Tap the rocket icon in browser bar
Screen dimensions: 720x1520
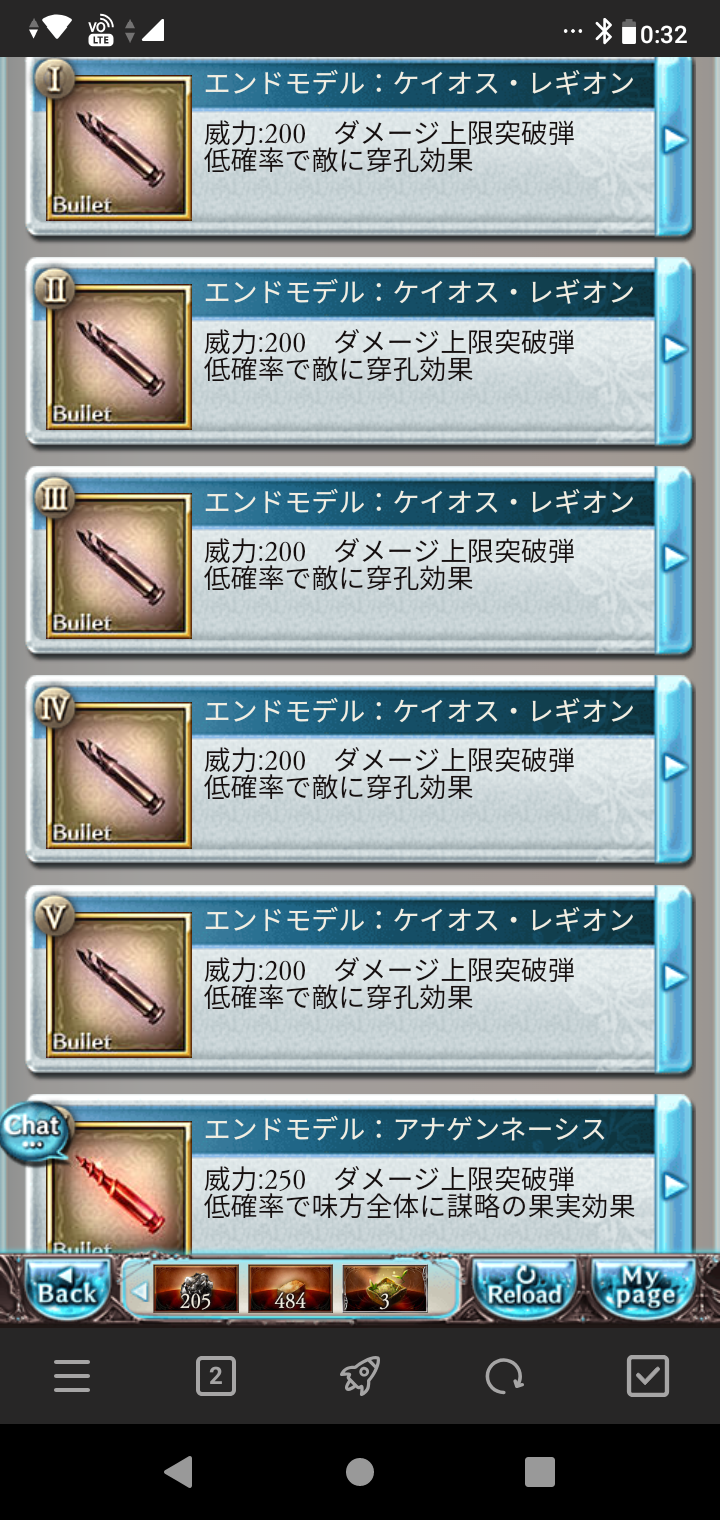360,1377
